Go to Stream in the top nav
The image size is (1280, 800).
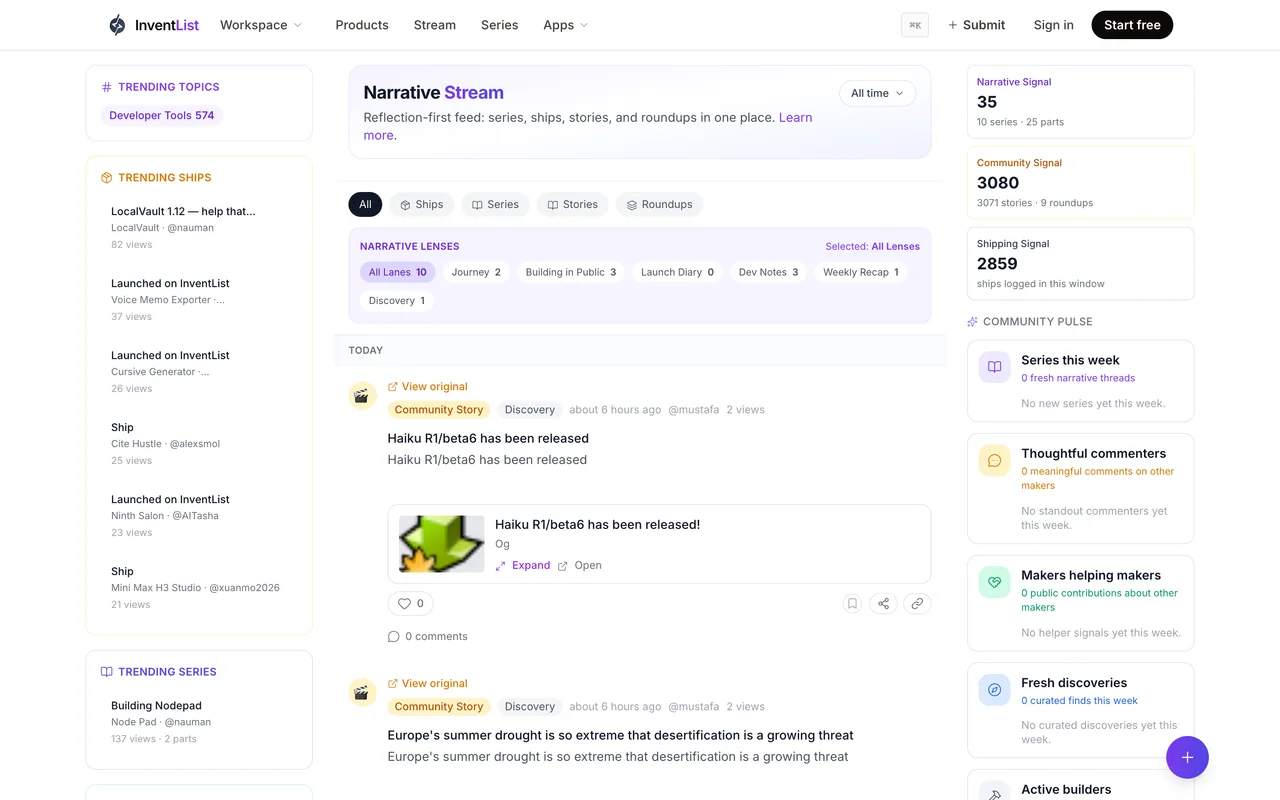click(435, 25)
